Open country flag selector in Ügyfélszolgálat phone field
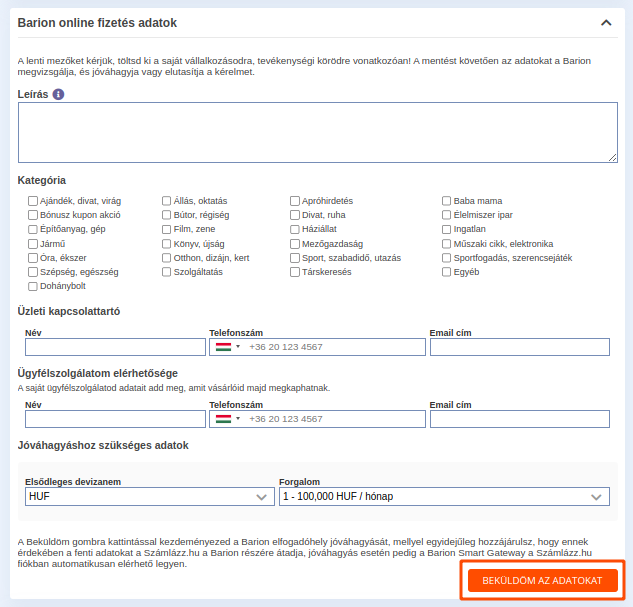 (x=228, y=419)
